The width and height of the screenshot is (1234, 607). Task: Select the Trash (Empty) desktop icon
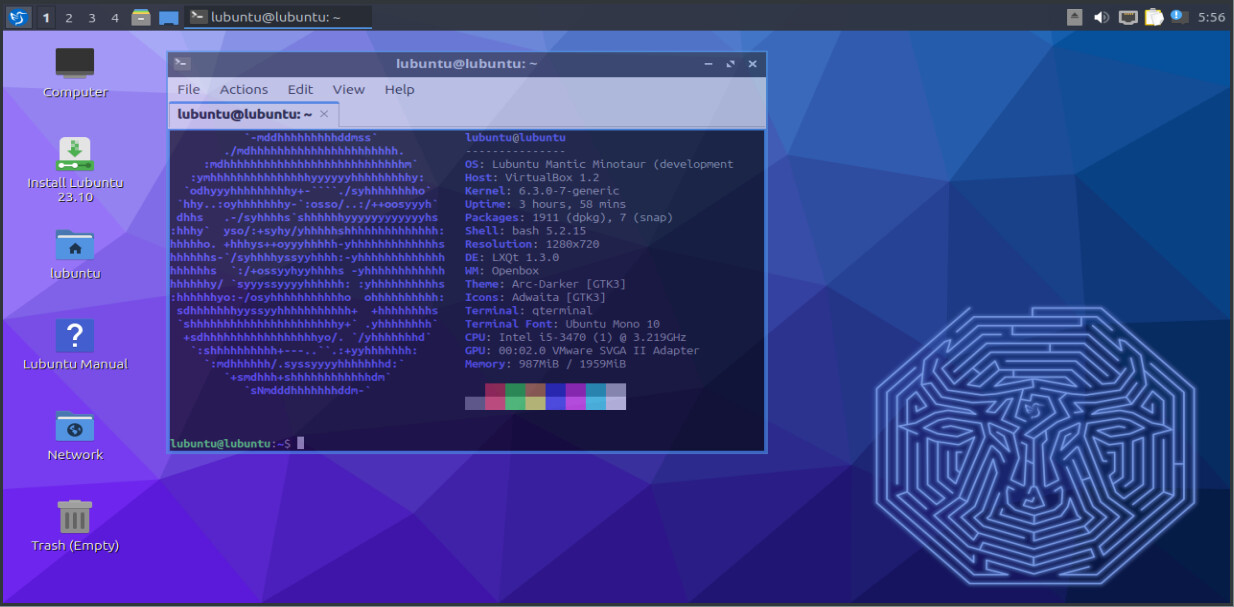click(x=75, y=526)
